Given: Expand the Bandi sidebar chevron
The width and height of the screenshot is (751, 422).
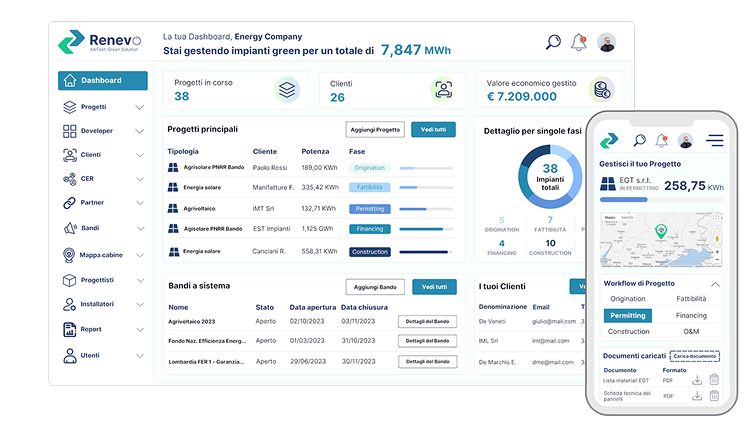Looking at the screenshot, I should (140, 228).
